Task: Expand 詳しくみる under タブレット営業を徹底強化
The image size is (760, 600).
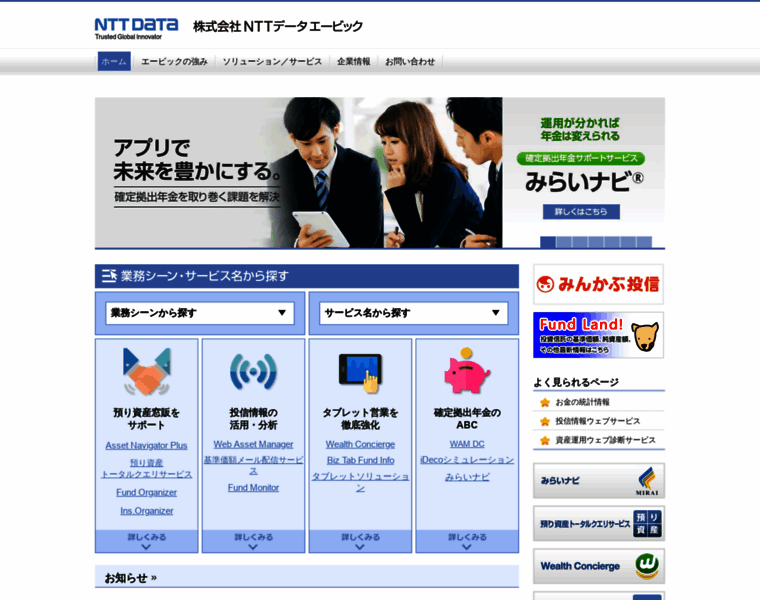Action: [360, 541]
